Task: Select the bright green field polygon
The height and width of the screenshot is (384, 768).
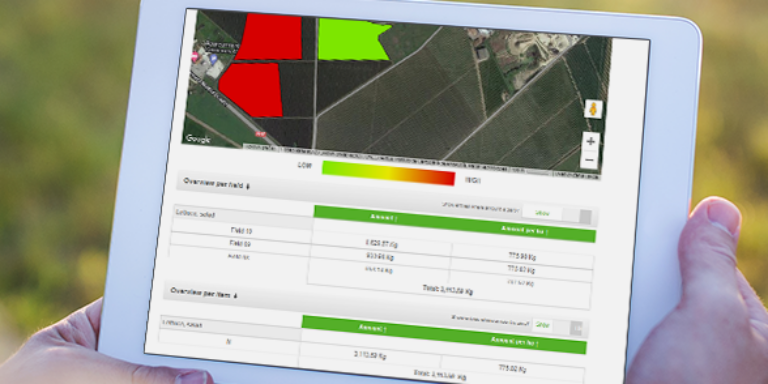Action: 352,39
